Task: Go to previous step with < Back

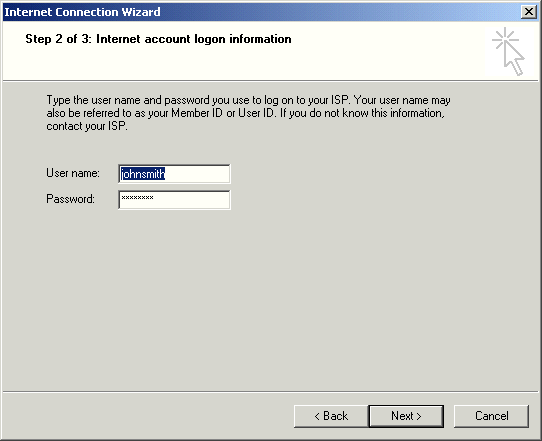Action: click(x=331, y=416)
